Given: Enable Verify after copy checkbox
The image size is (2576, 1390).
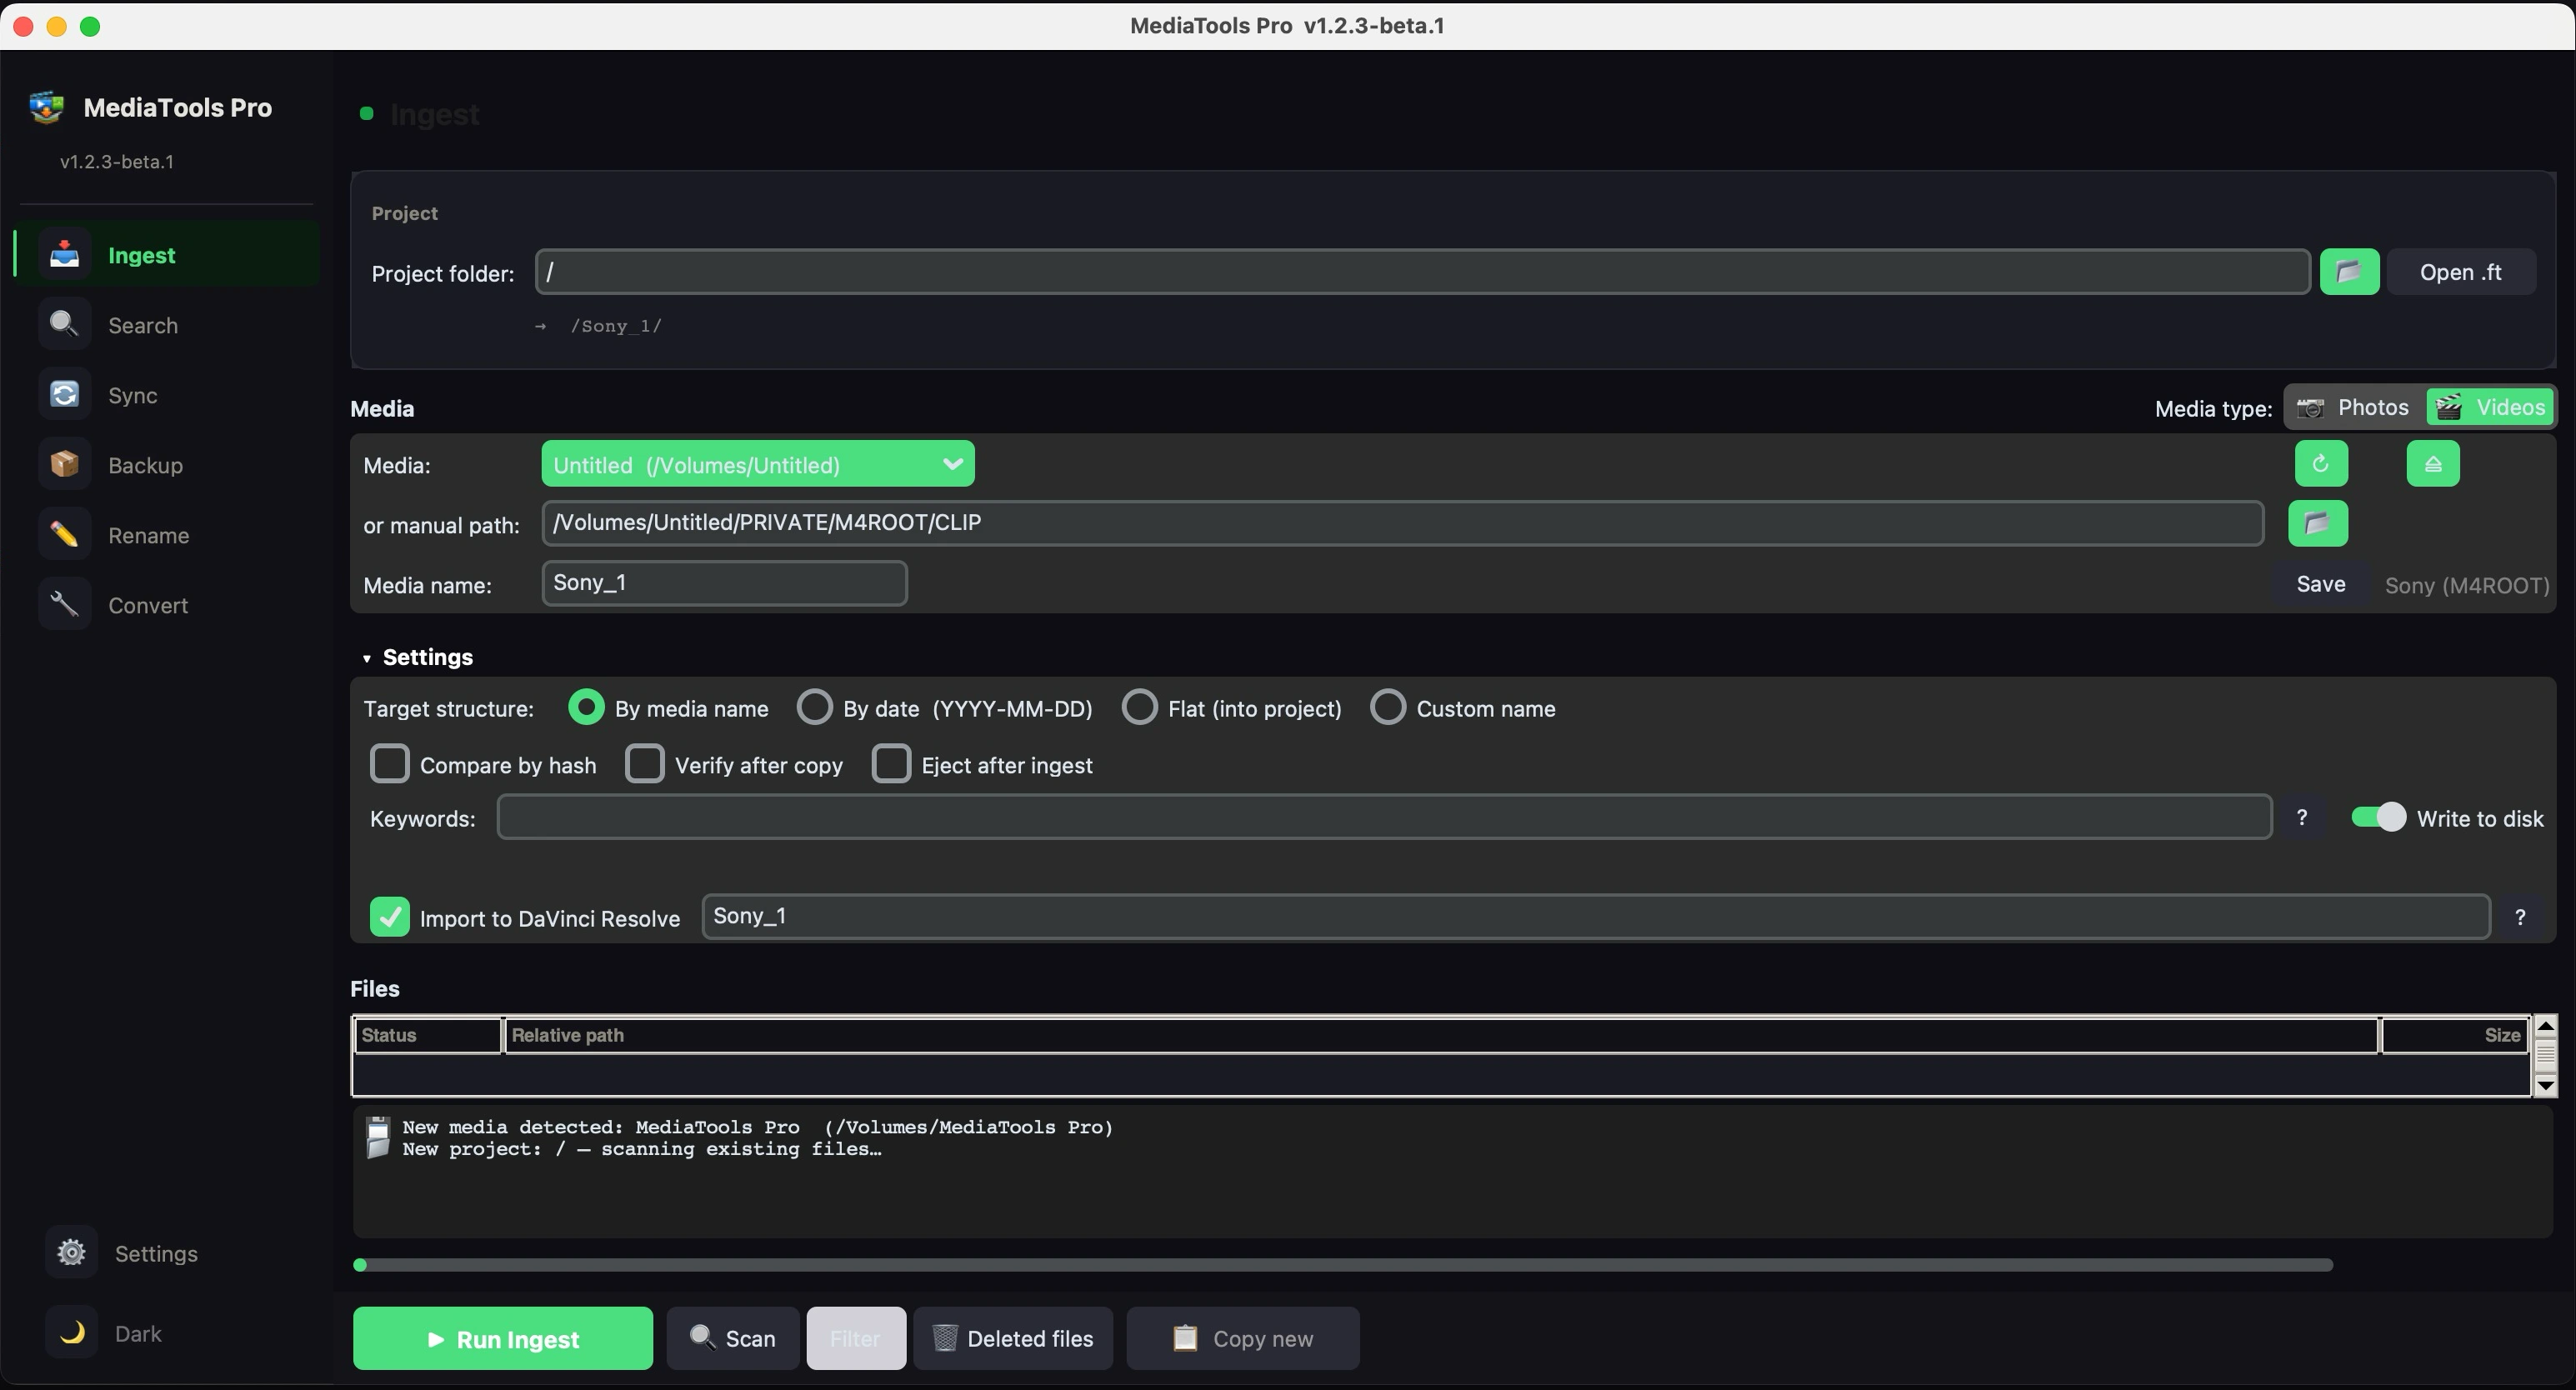Looking at the screenshot, I should [645, 764].
